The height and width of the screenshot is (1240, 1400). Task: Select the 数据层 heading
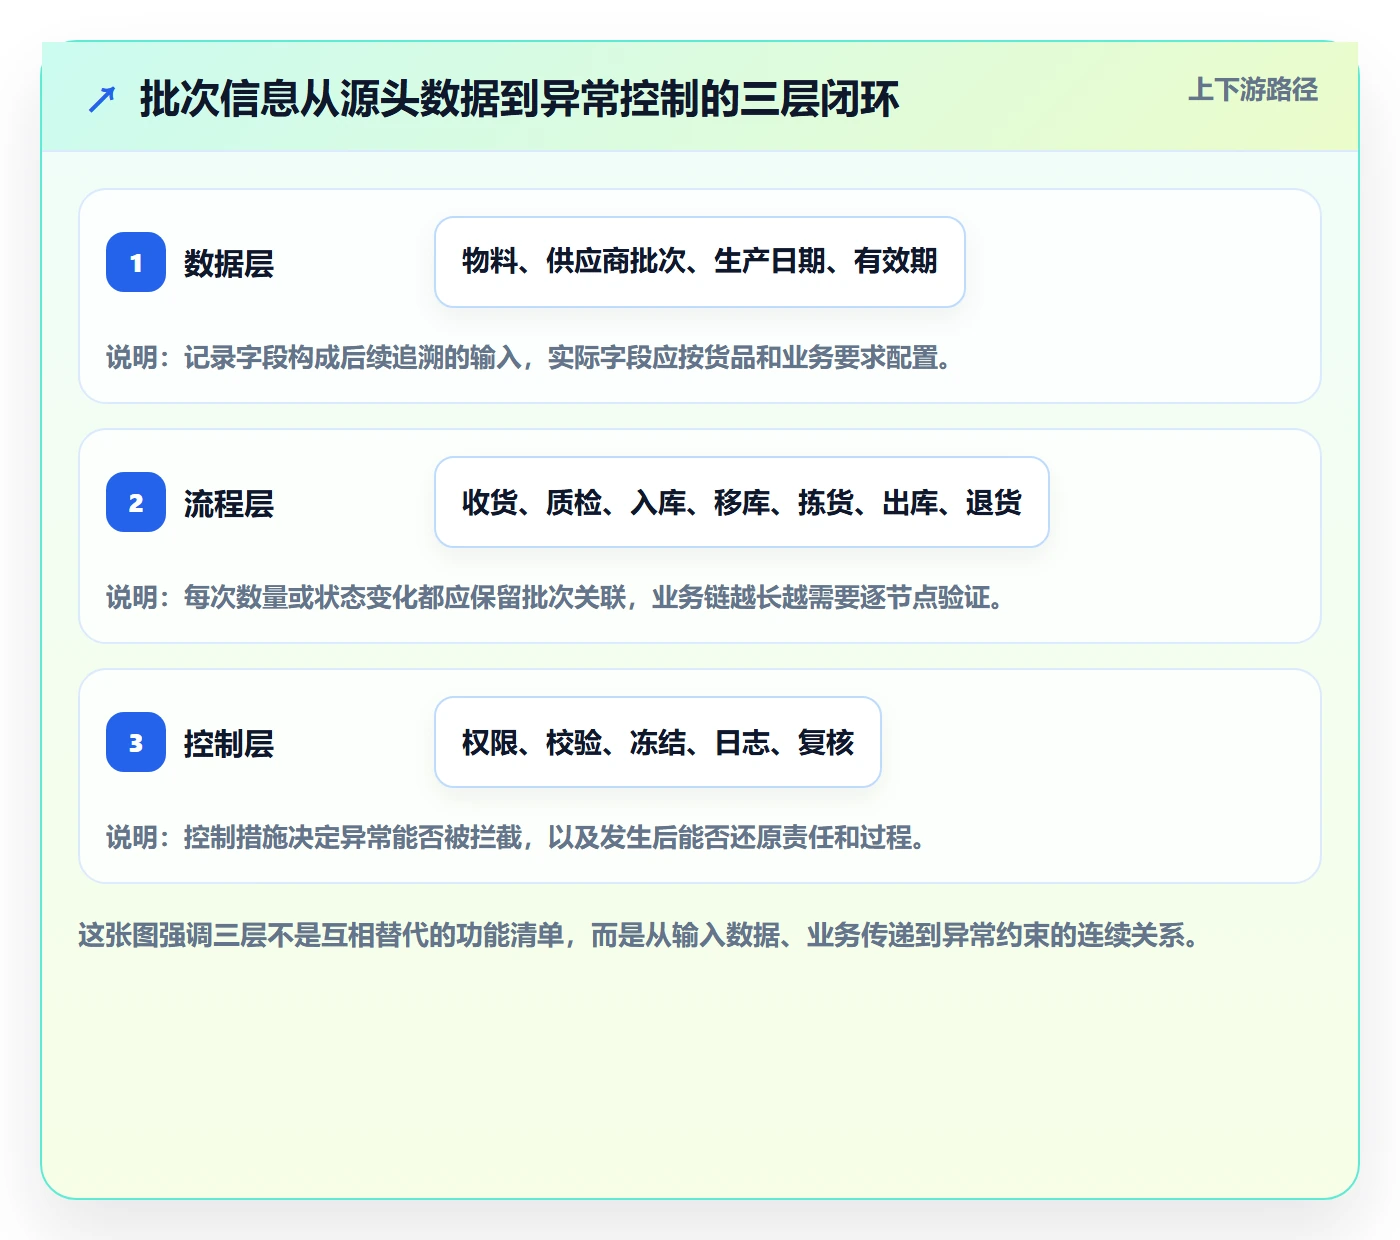point(229,263)
